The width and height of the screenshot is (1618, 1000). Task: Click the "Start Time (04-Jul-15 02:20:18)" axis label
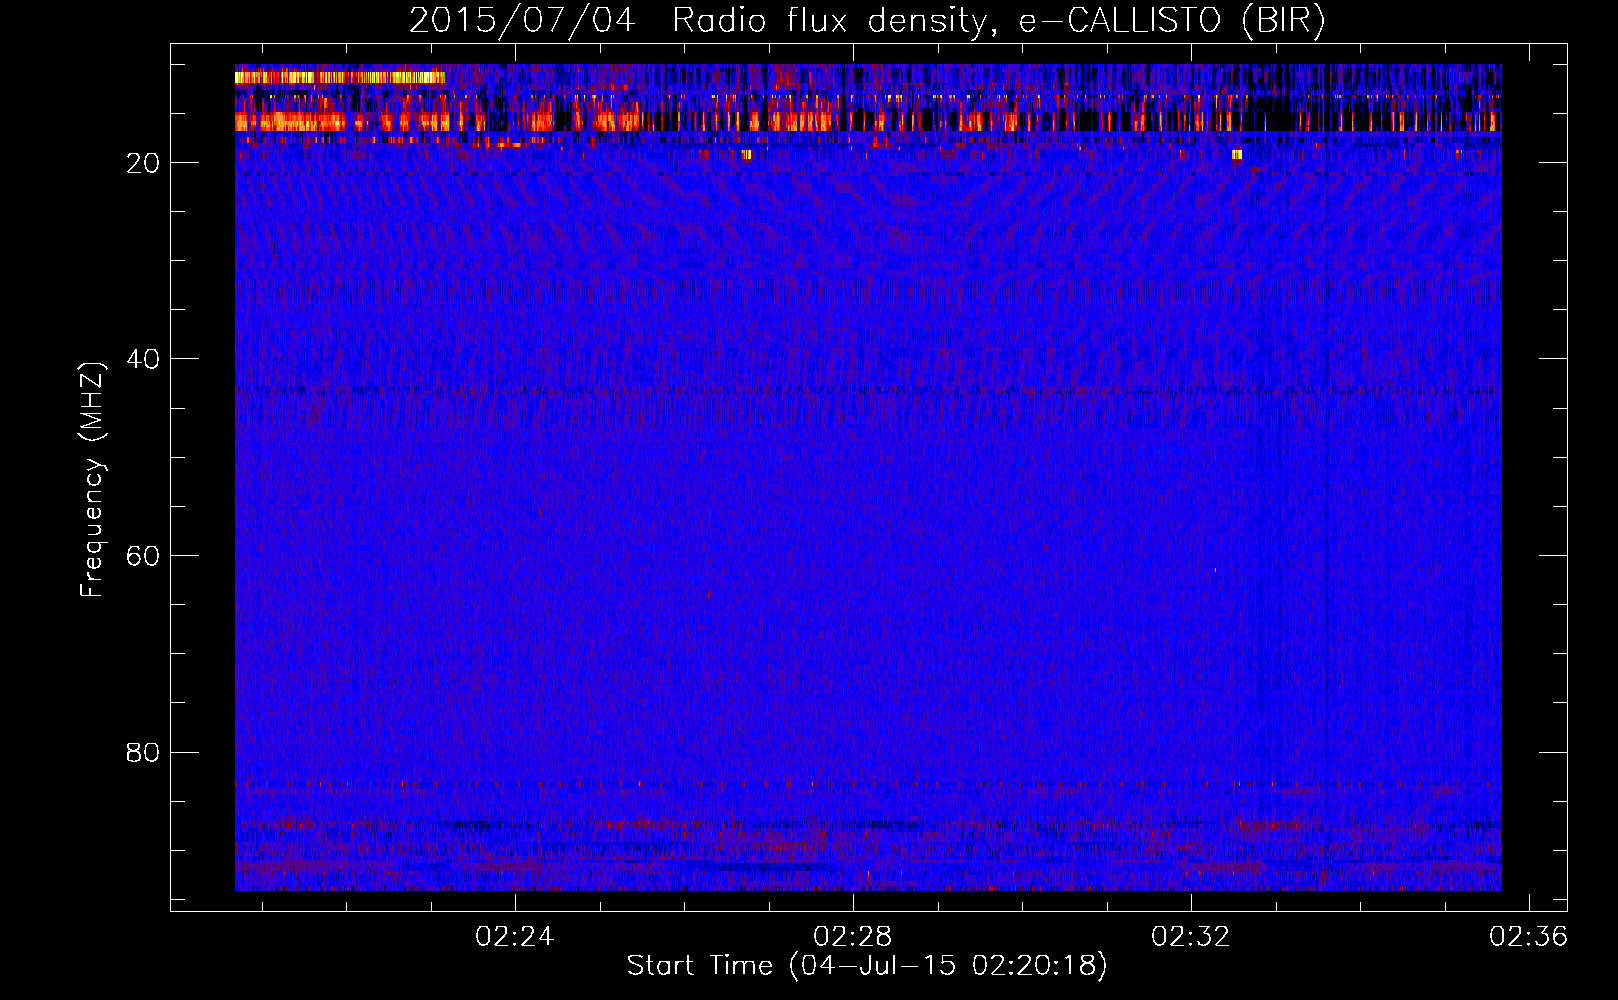coord(867,966)
